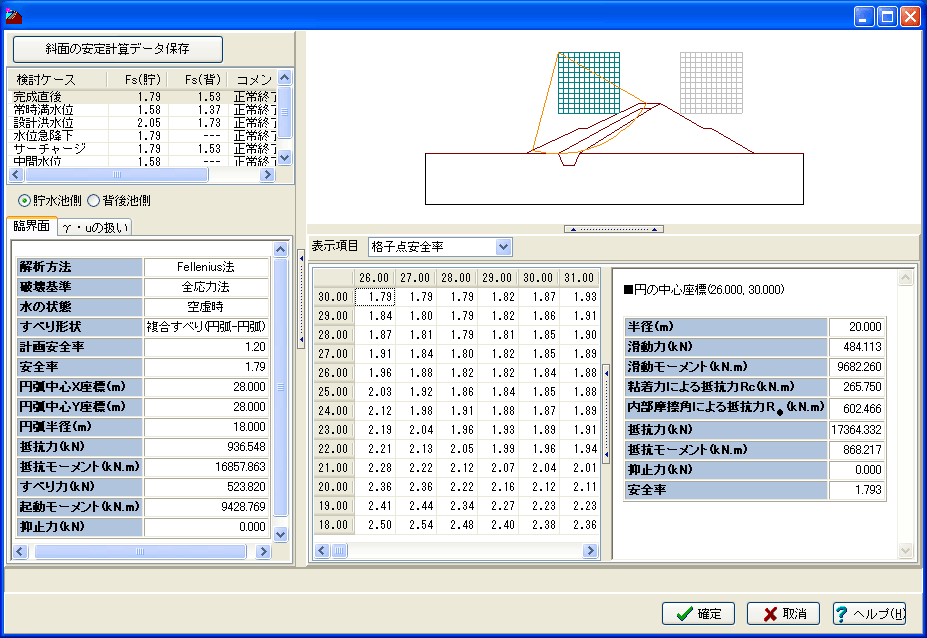Click the case list scroll-down arrow

point(284,158)
